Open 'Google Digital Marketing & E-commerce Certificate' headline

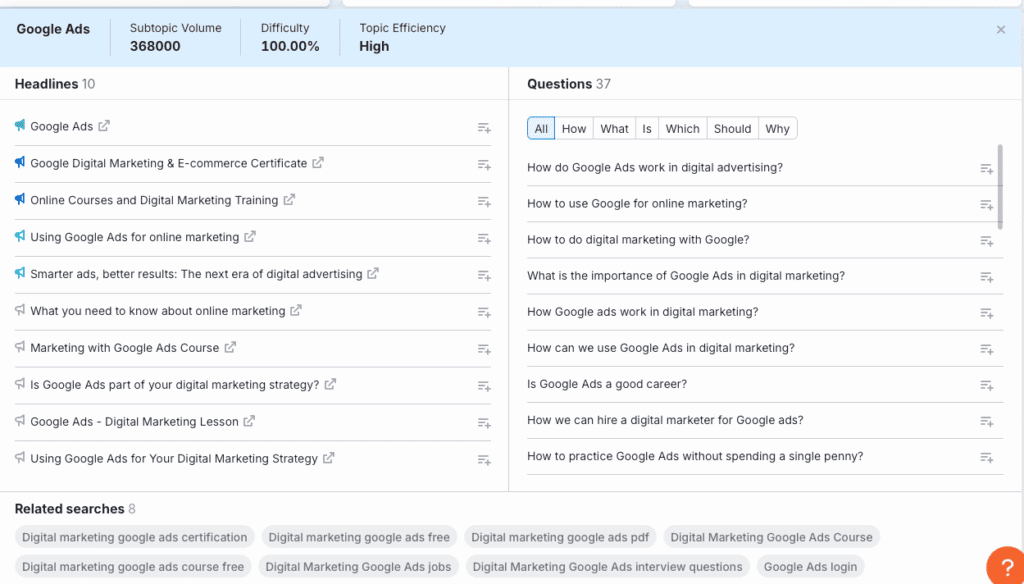[x=168, y=163]
